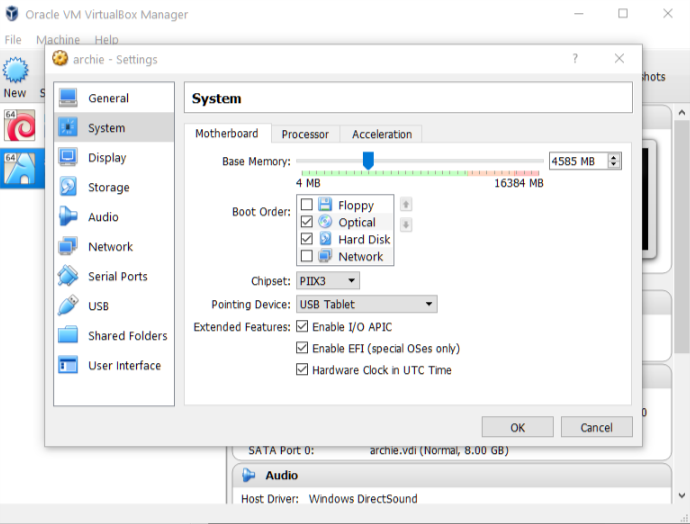This screenshot has height=524, width=690.
Task: Open Serial Ports plug icon
Action: pyautogui.click(x=68, y=276)
